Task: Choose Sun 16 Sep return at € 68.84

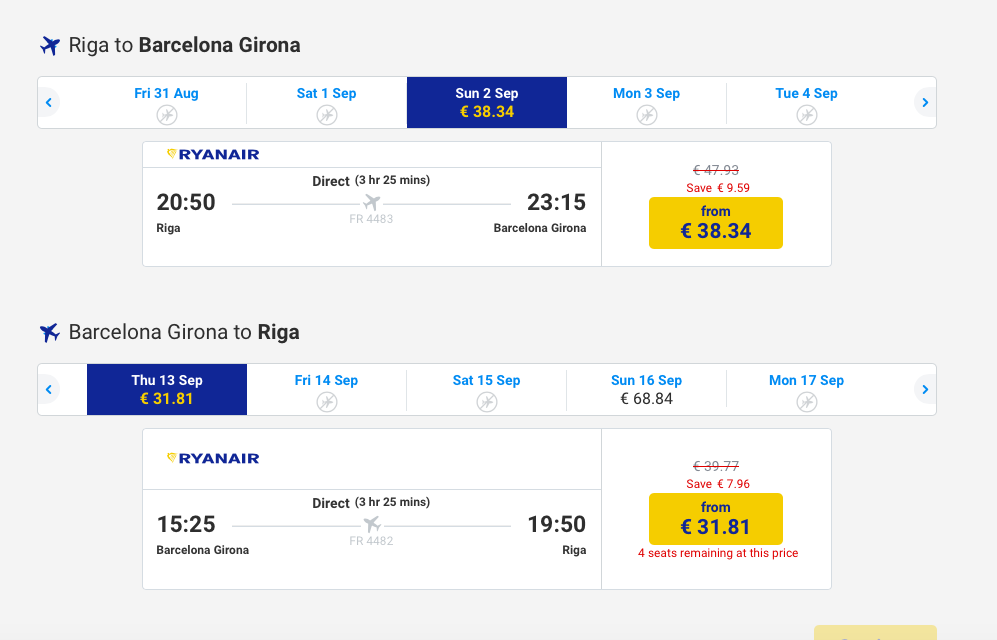Action: click(646, 389)
